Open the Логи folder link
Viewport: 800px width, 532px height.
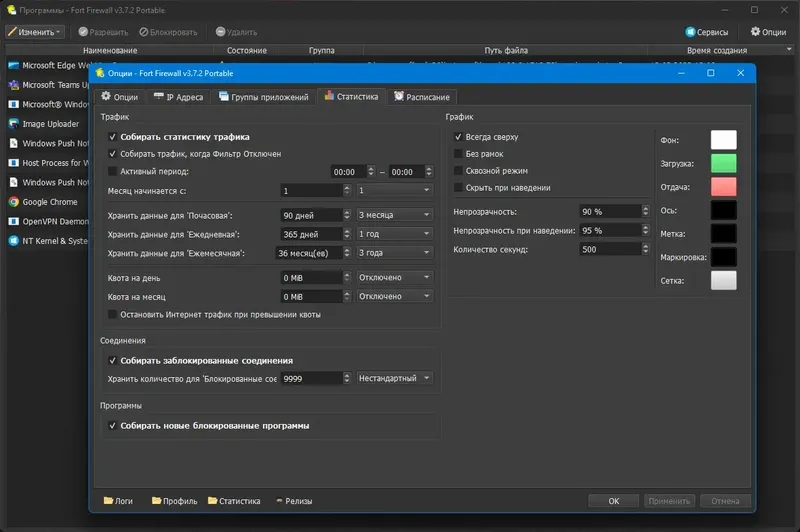(x=118, y=501)
